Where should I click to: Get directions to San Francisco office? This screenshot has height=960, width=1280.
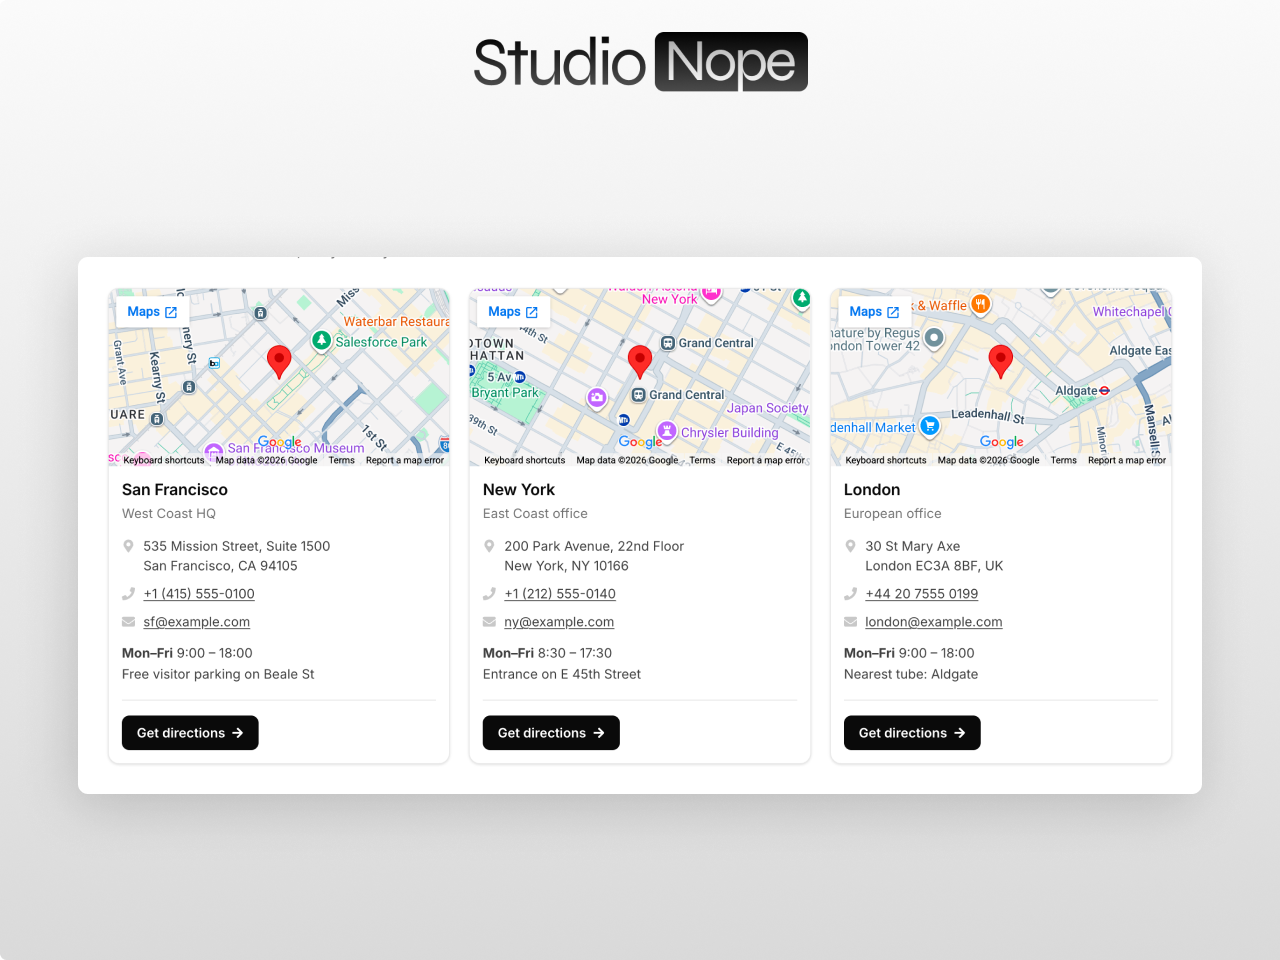190,733
